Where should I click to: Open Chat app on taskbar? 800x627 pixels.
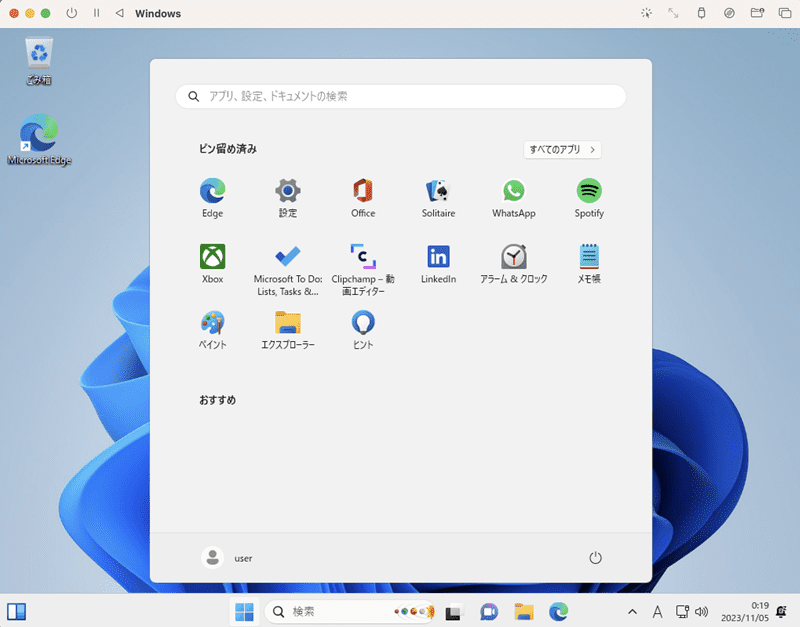point(489,611)
